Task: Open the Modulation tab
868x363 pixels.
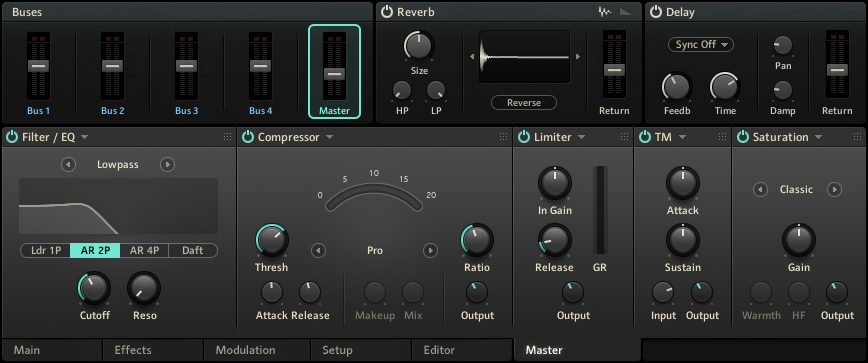Action: [x=256, y=350]
